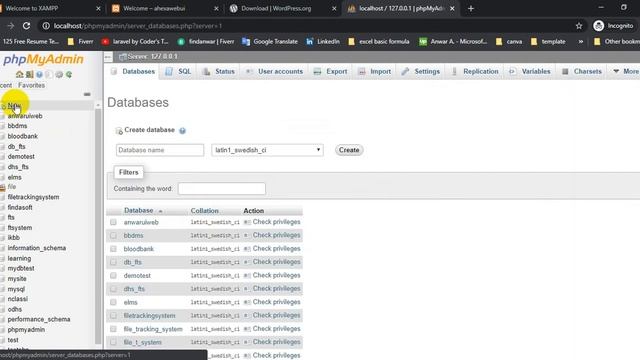
Task: Click the browser reload icon
Action: click(x=27, y=26)
